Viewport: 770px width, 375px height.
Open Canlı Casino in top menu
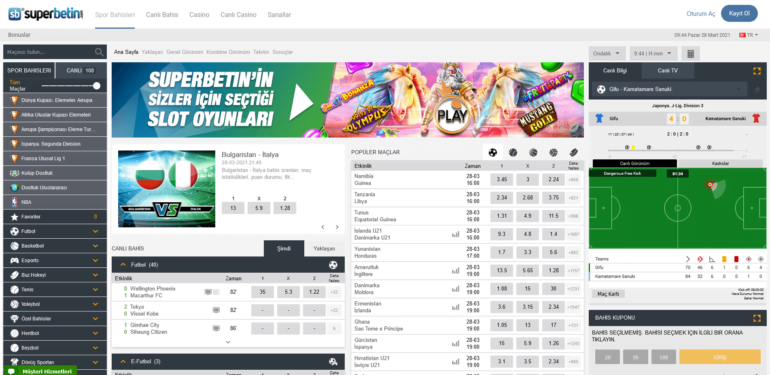(238, 15)
